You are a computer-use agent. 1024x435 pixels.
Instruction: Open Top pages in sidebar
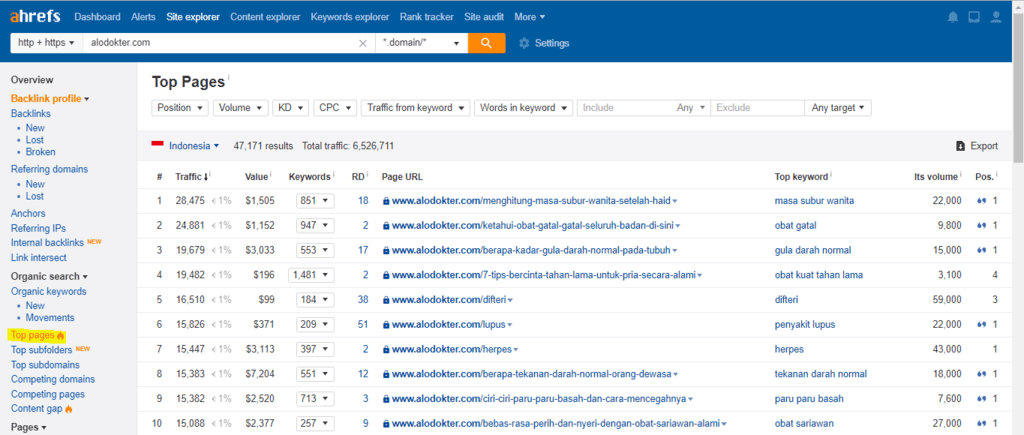point(33,336)
